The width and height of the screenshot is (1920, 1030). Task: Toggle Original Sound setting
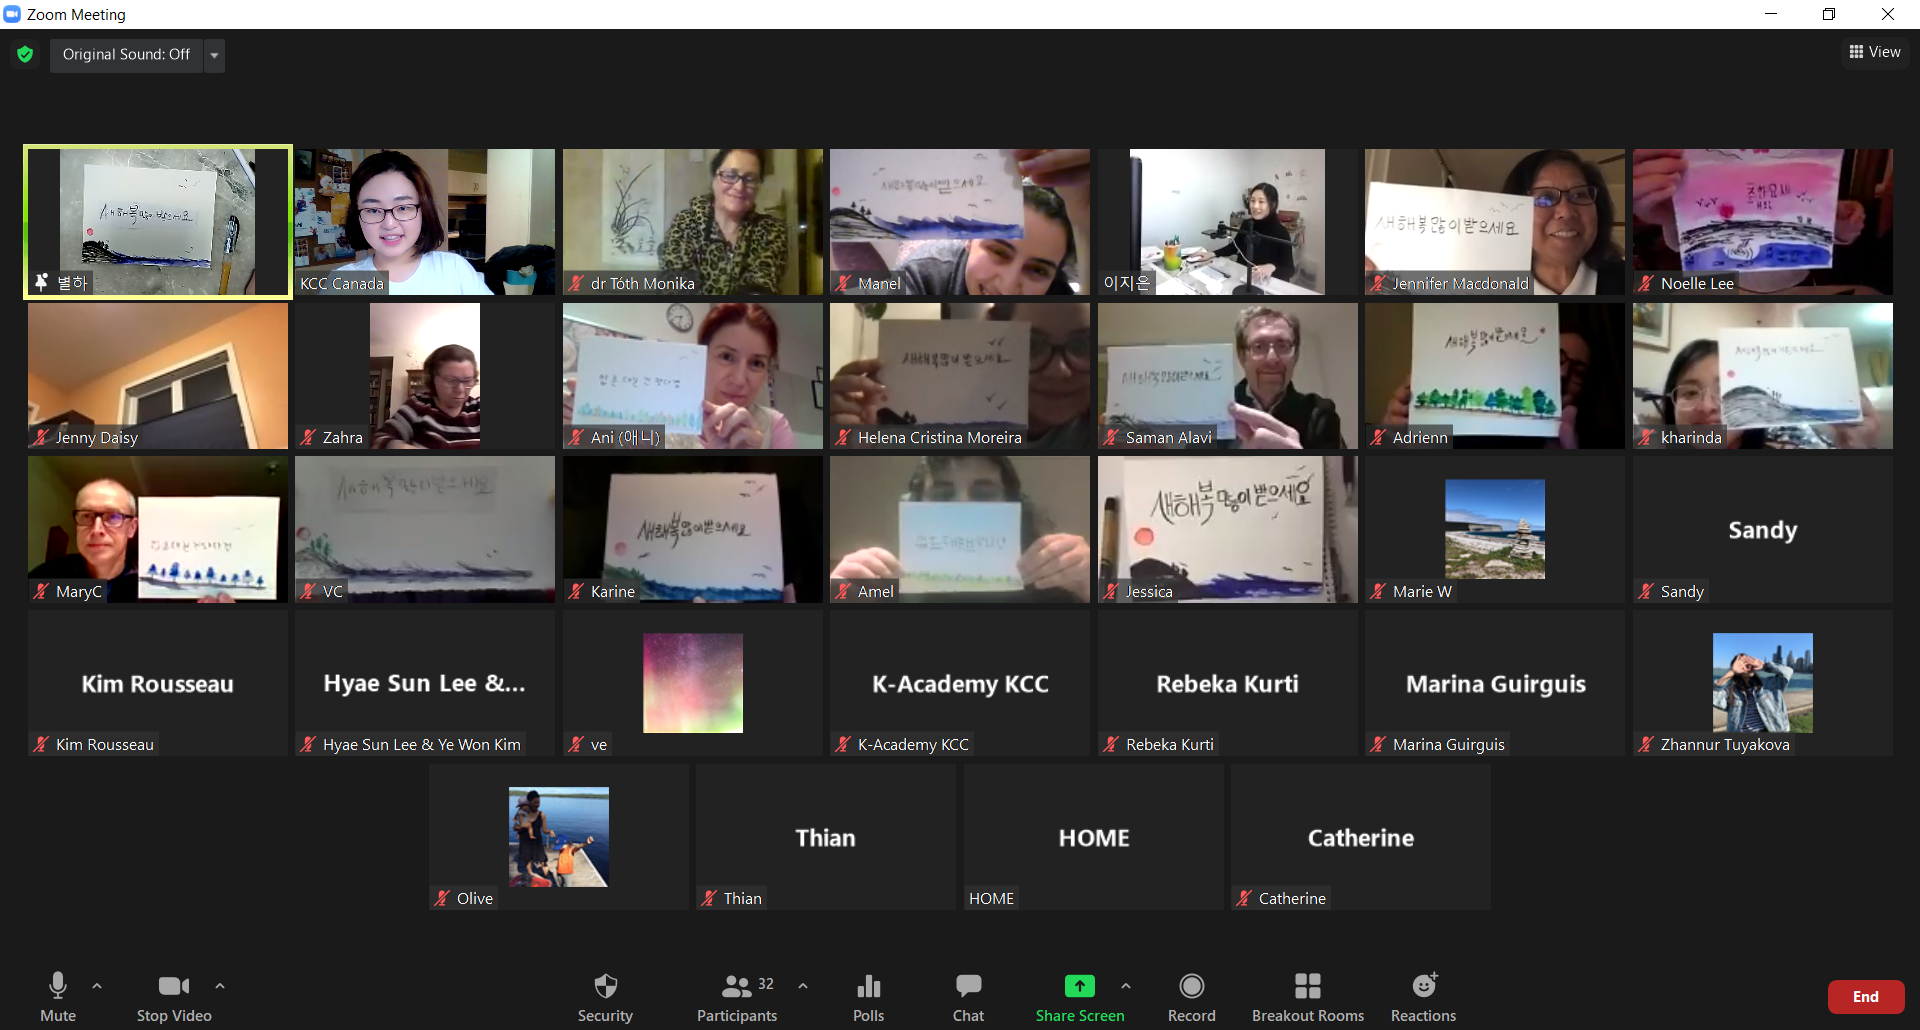pos(126,54)
